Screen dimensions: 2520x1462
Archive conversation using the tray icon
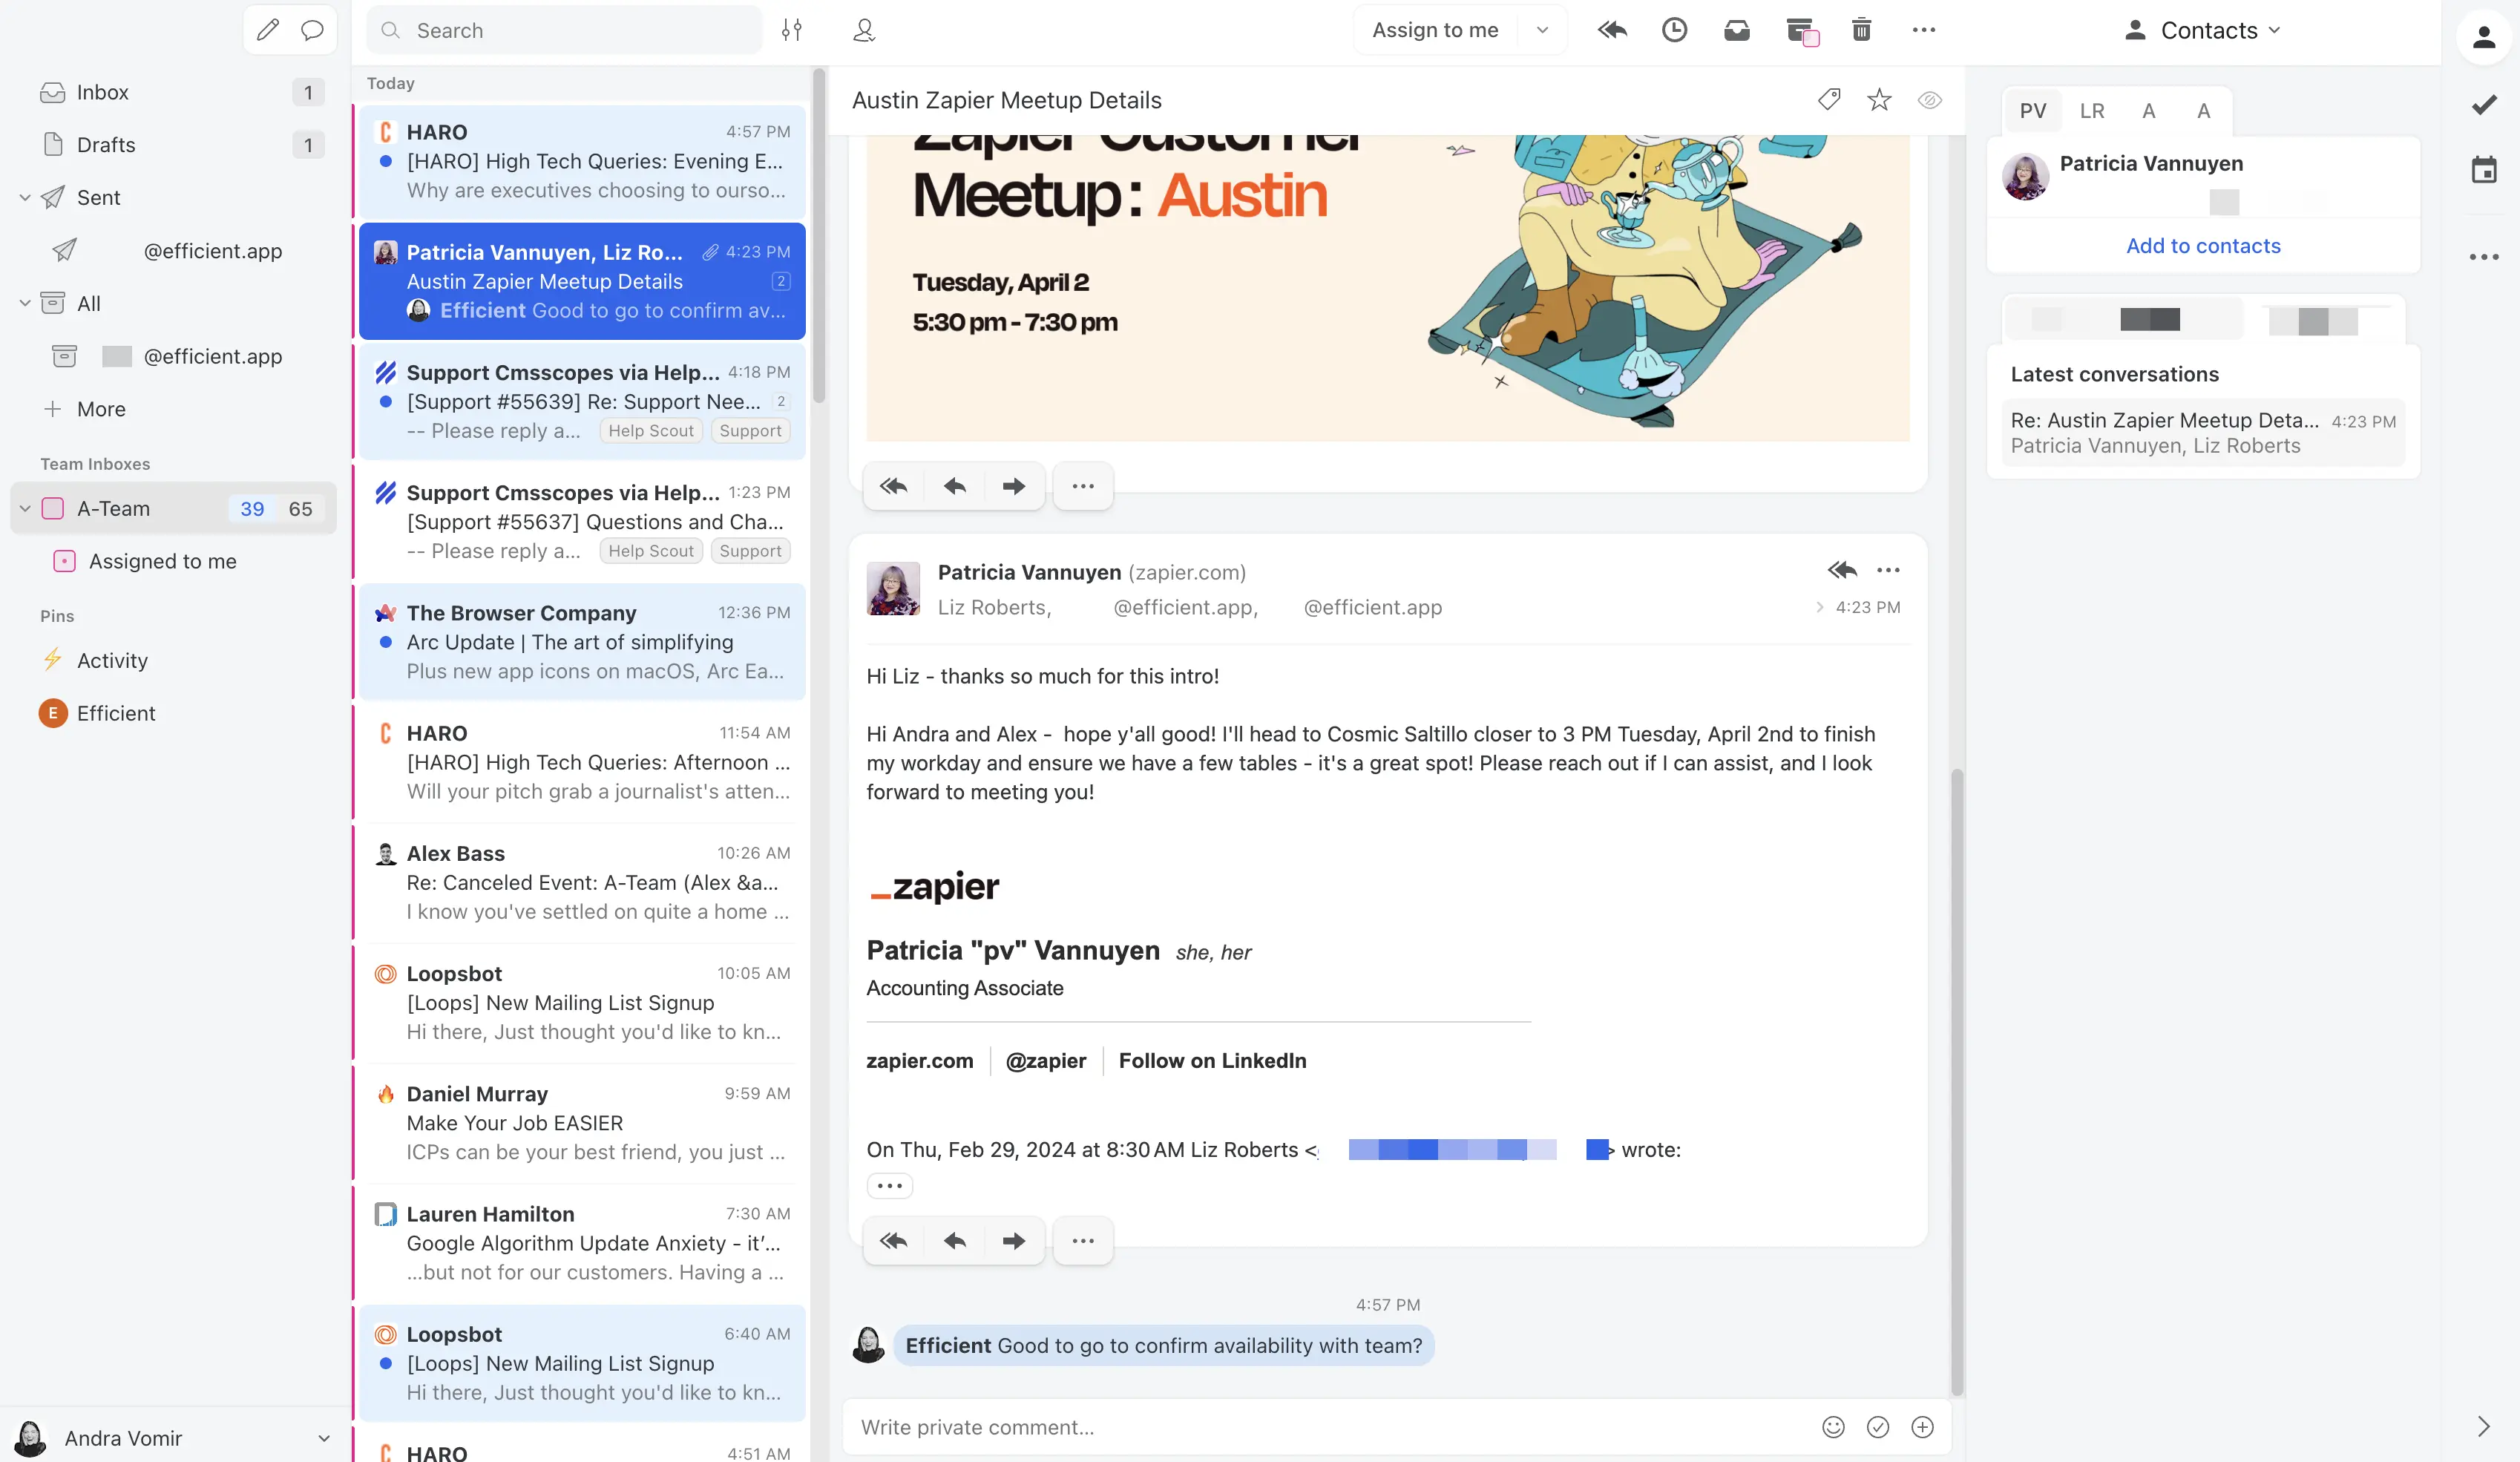pos(1736,30)
